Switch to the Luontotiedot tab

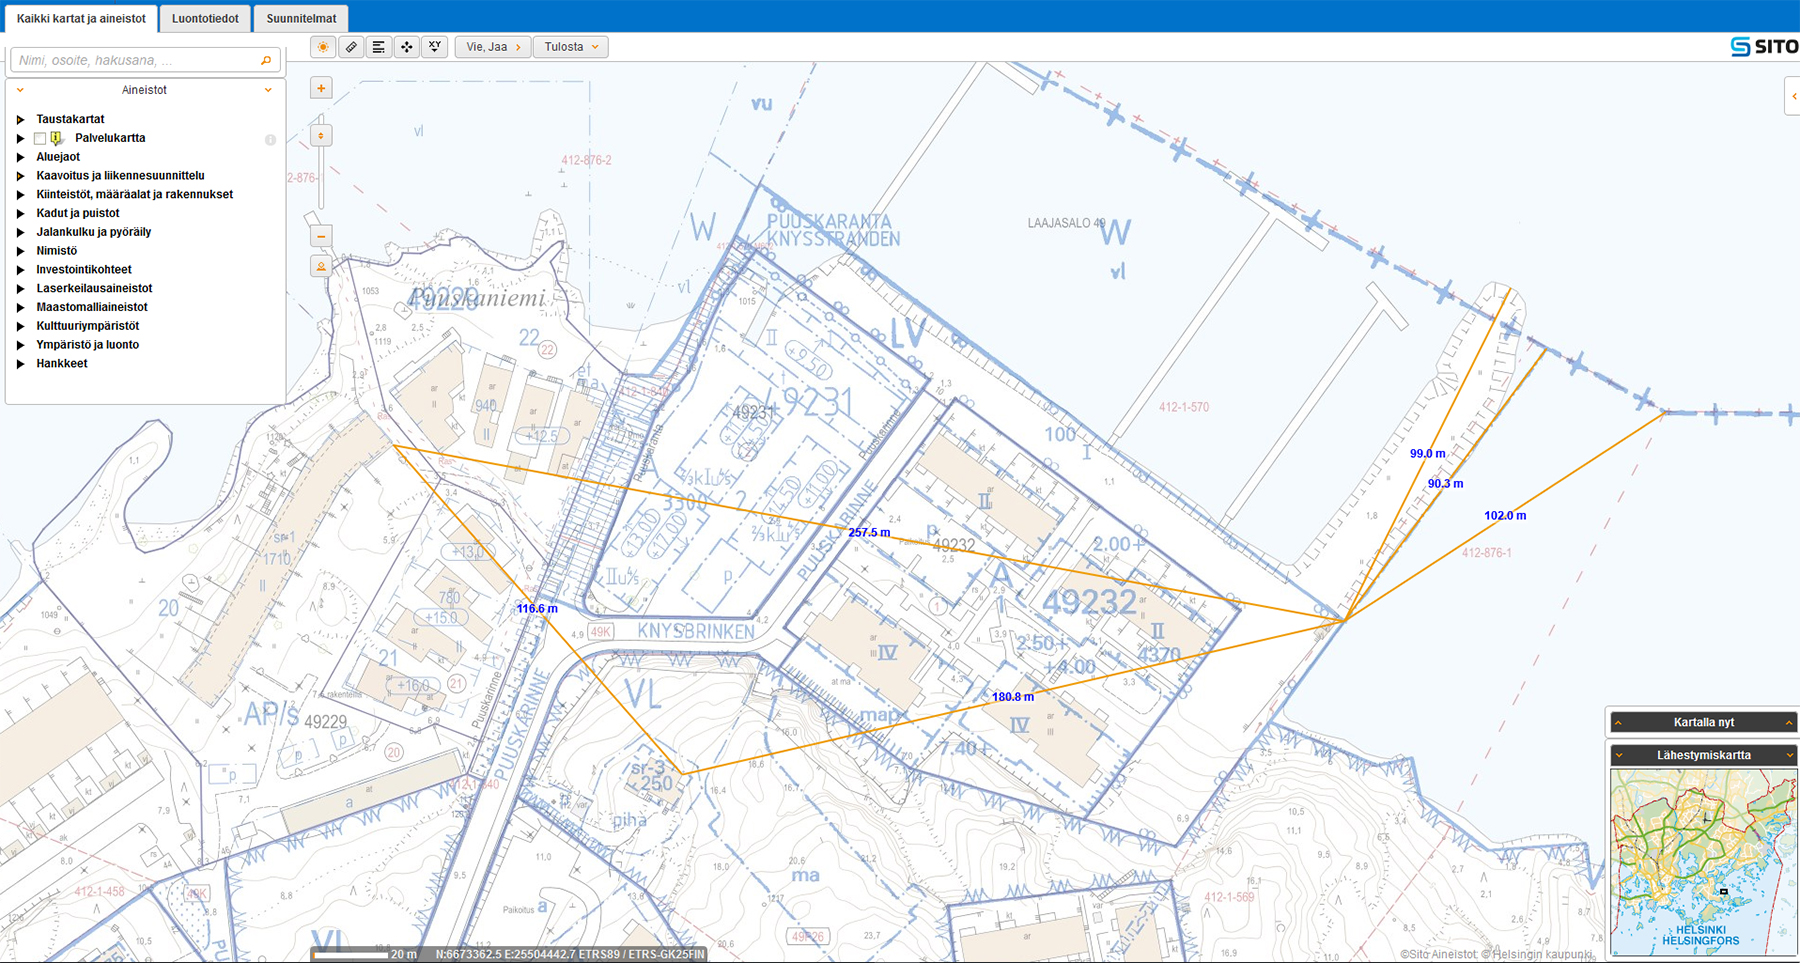(205, 19)
